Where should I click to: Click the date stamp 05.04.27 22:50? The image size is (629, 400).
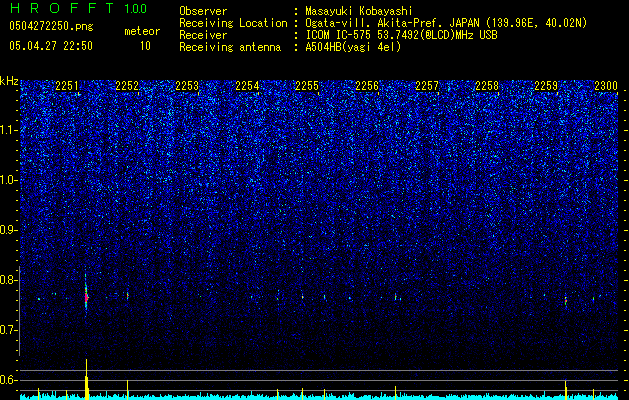pyautogui.click(x=51, y=46)
